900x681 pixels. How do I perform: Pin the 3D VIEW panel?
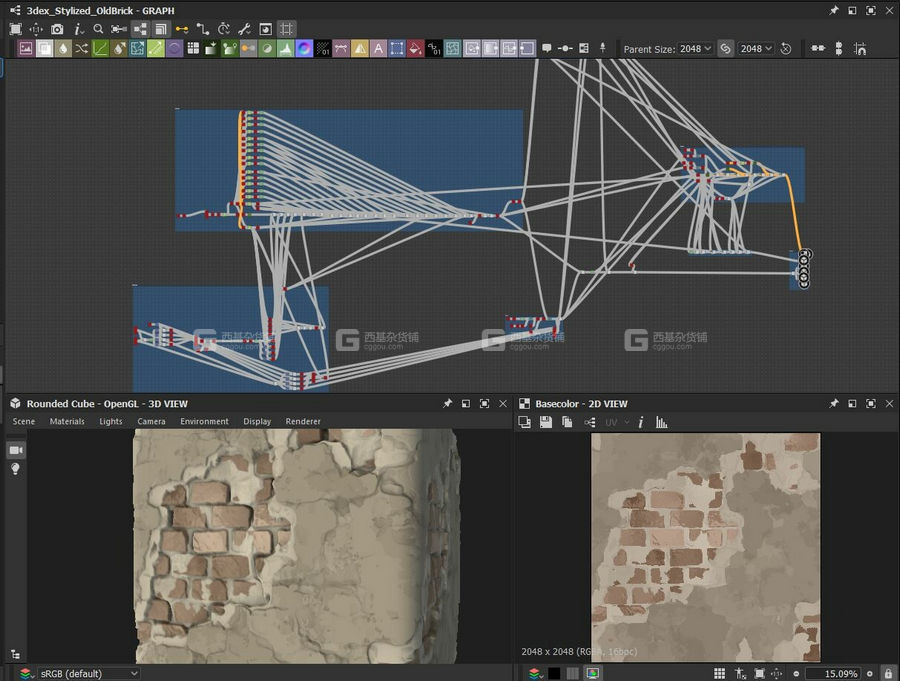coord(447,404)
